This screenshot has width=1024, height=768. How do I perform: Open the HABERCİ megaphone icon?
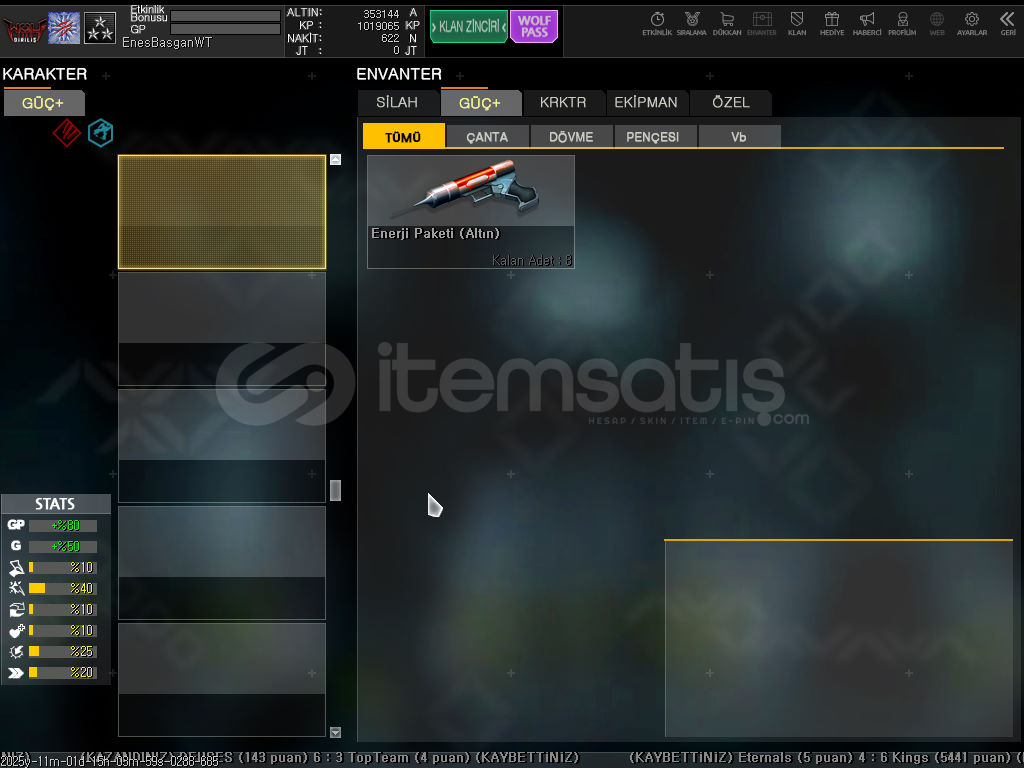click(x=867, y=24)
